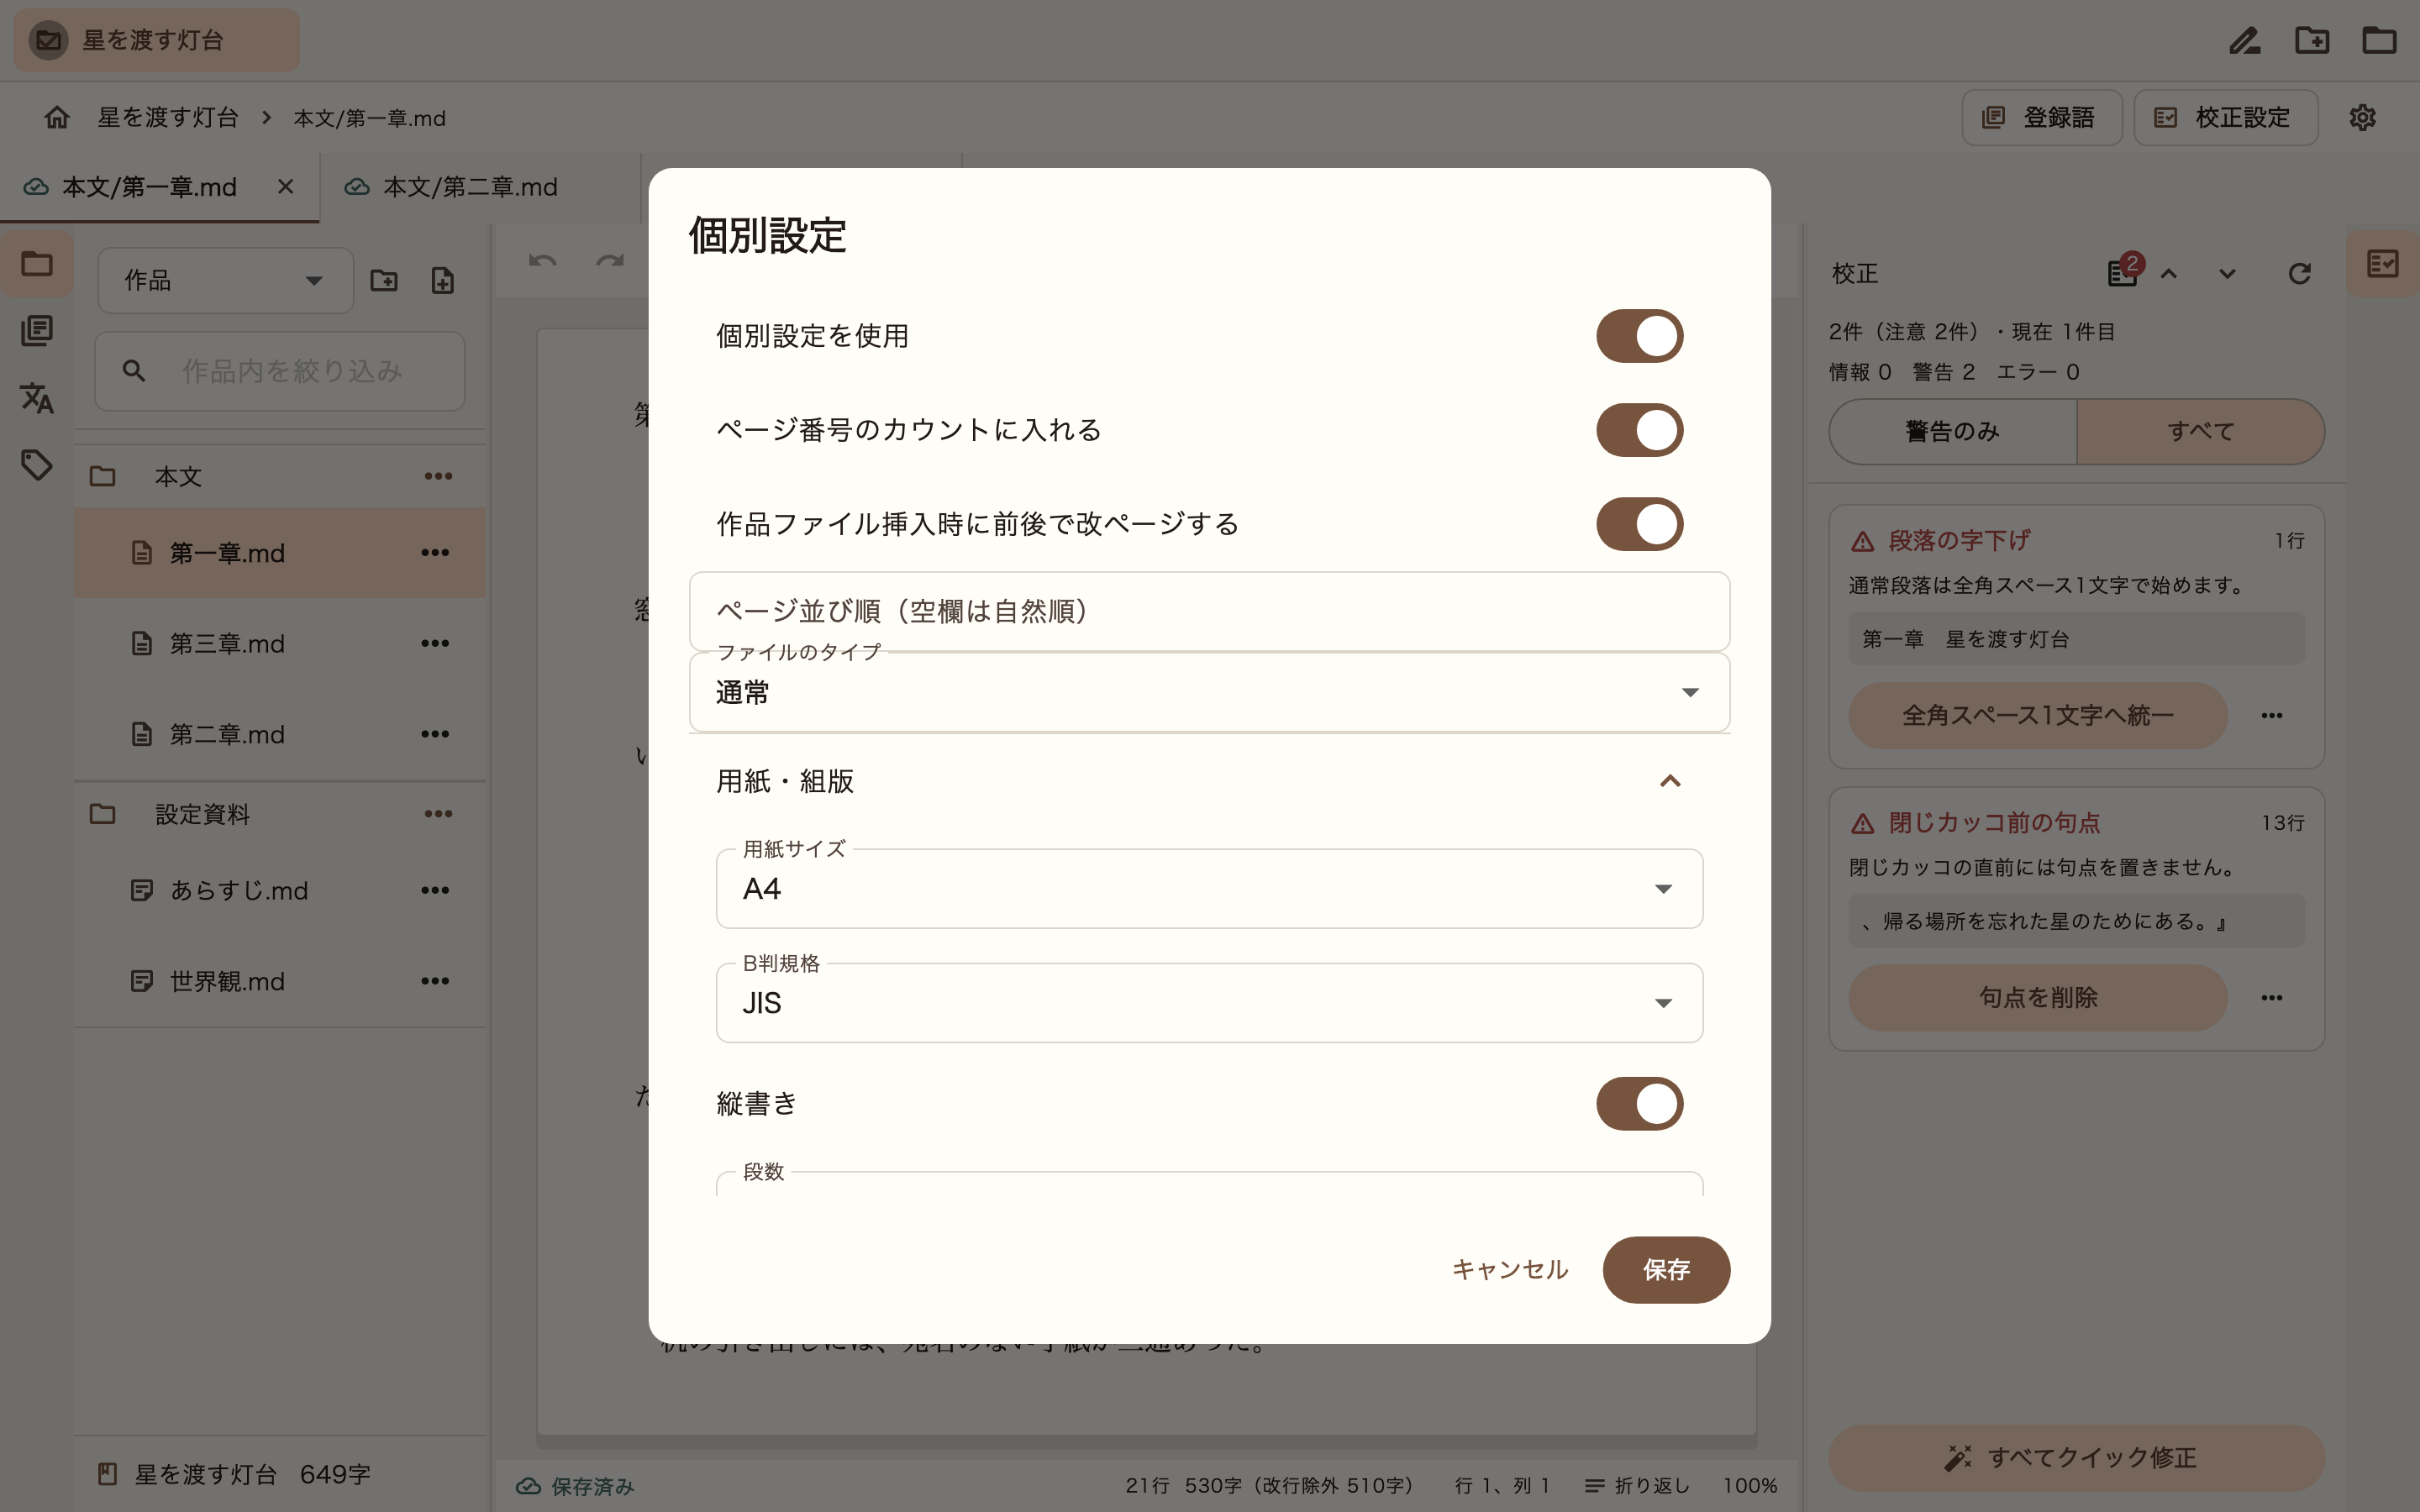Click the add file icon in file panel
Screen dimensions: 2420x1512
[x=443, y=281]
